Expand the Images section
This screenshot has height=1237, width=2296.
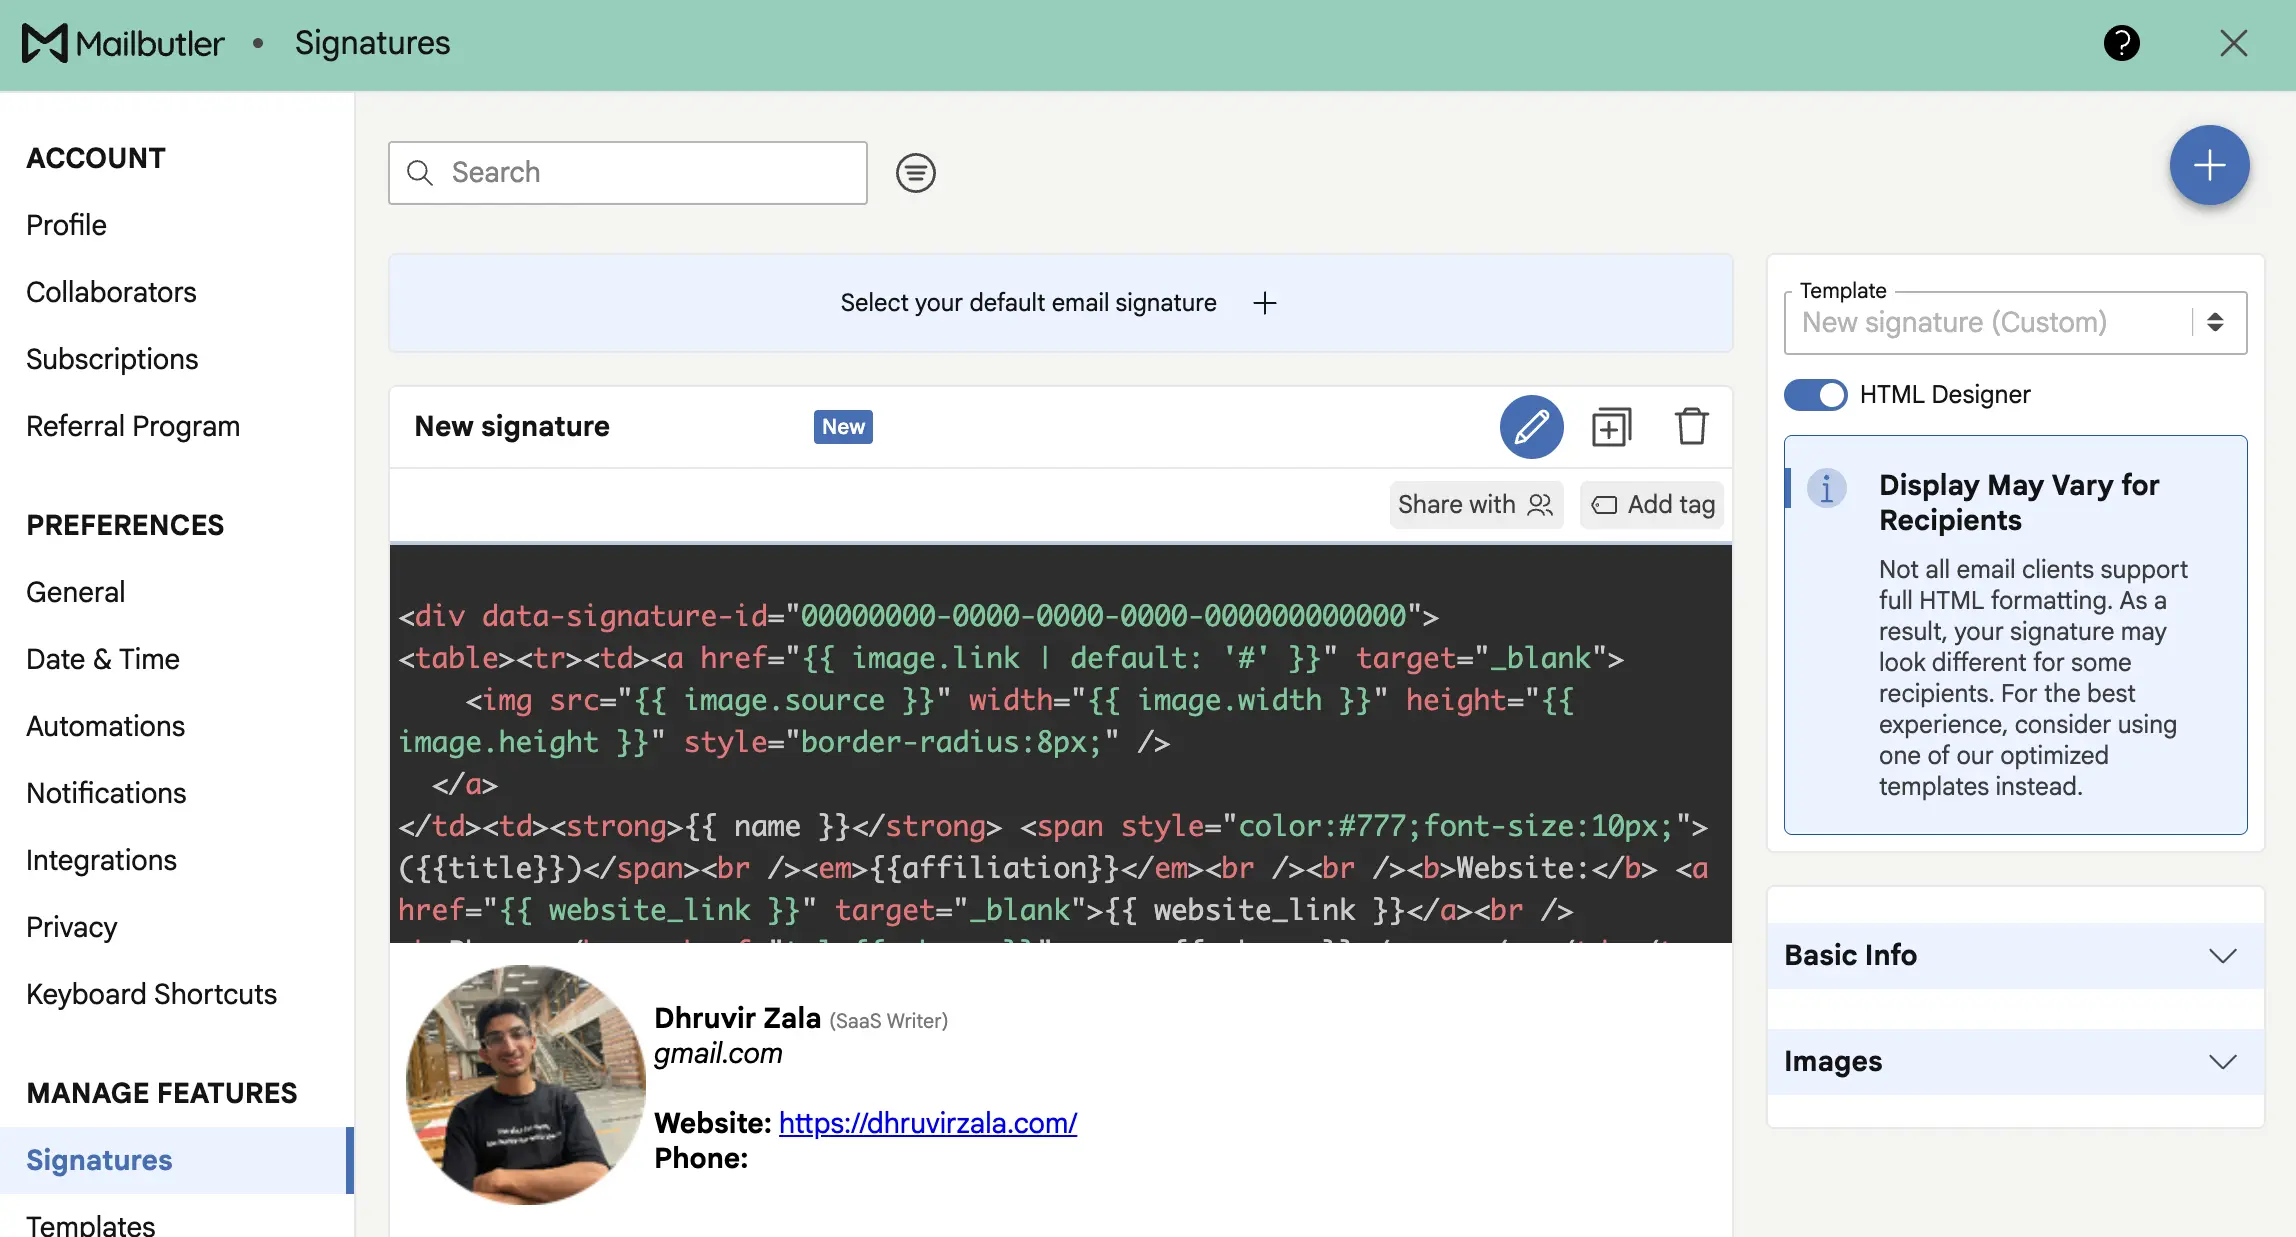coord(2015,1062)
